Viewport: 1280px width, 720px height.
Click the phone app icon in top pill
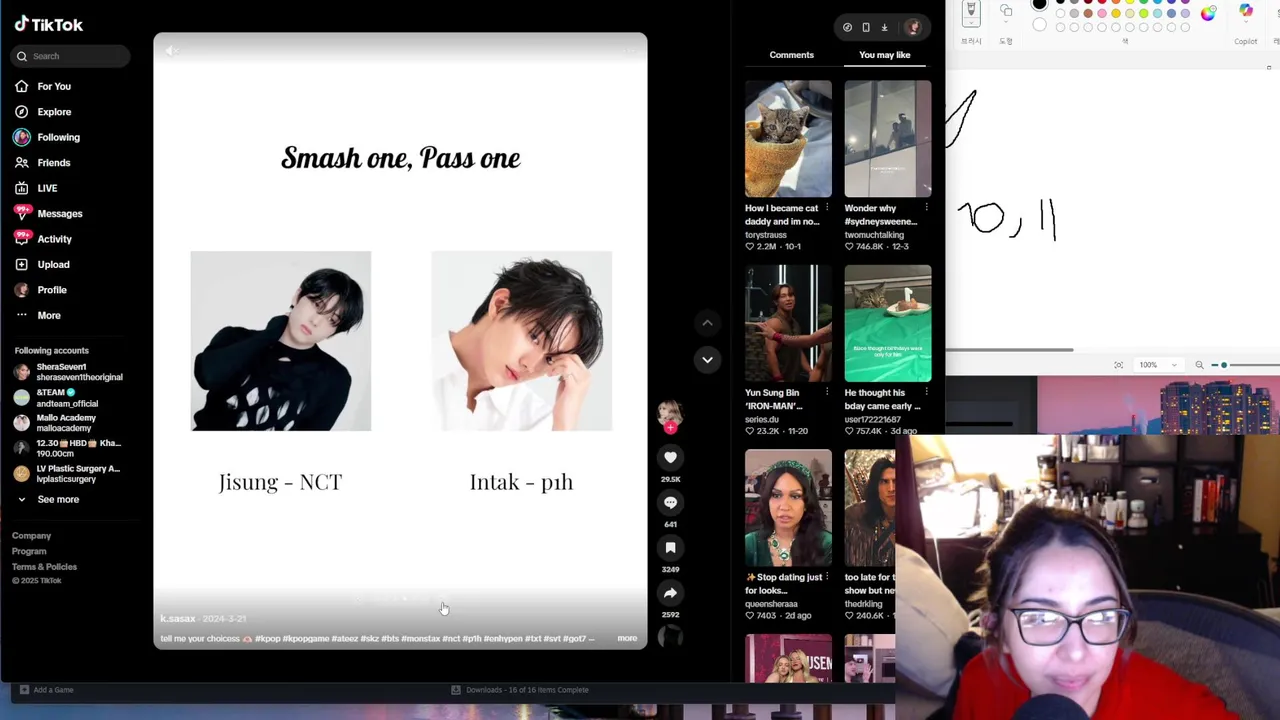(x=866, y=27)
